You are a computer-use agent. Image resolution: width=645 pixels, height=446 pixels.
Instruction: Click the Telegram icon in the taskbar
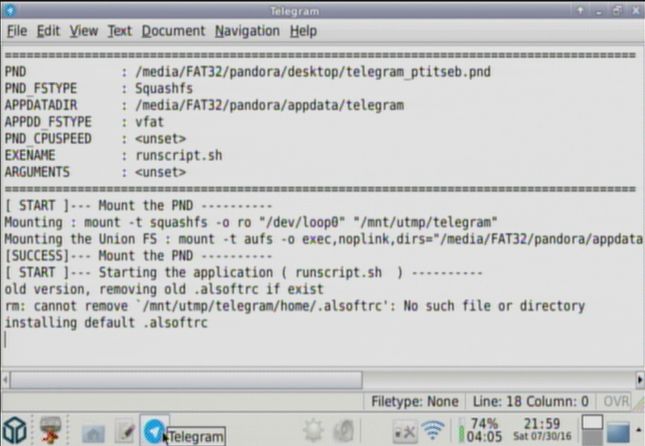click(x=154, y=430)
